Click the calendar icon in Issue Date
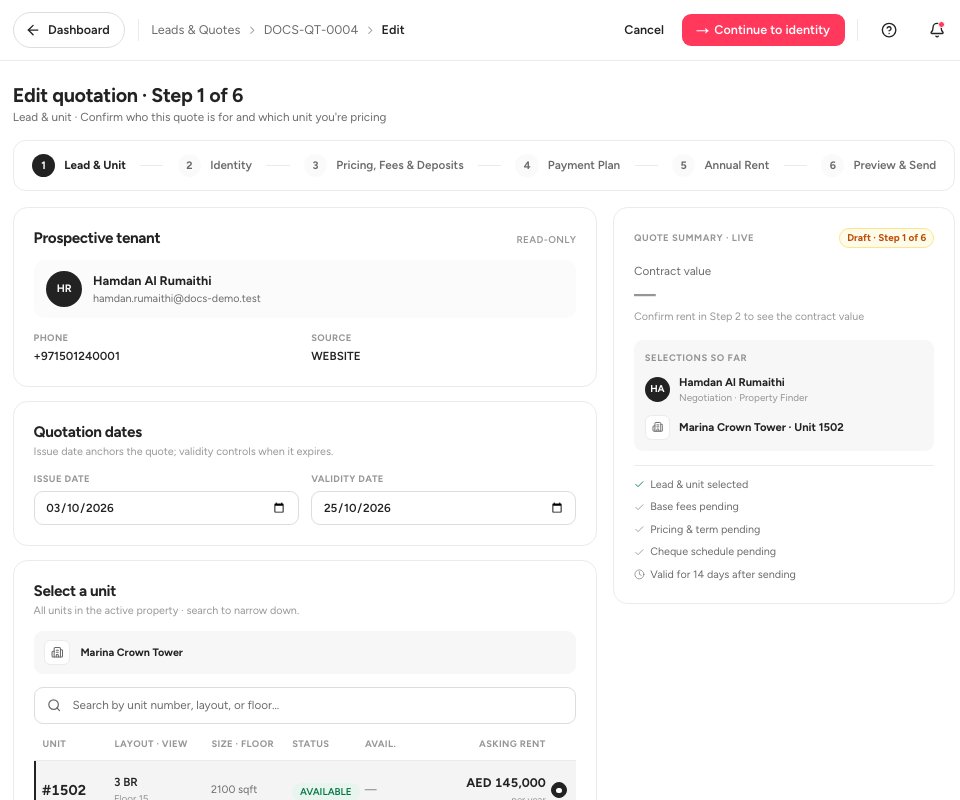Screen dimensions: 960x800 tap(279, 507)
